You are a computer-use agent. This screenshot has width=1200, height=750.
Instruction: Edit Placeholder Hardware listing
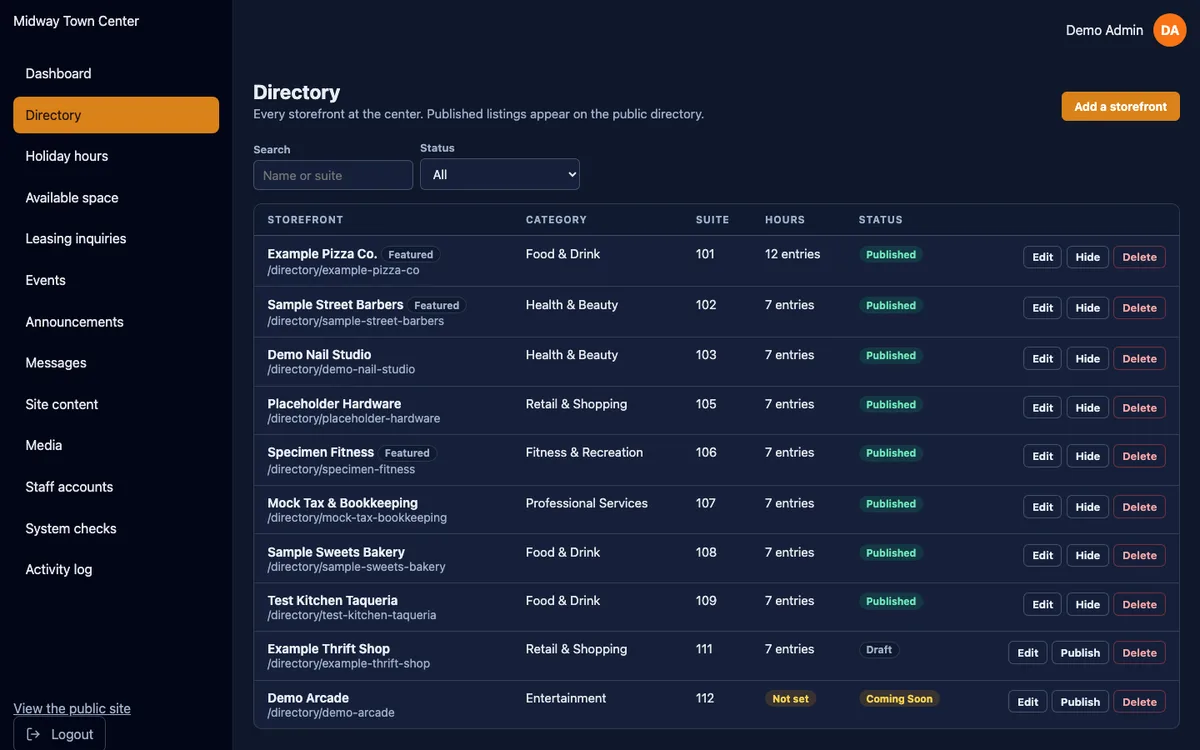1043,407
